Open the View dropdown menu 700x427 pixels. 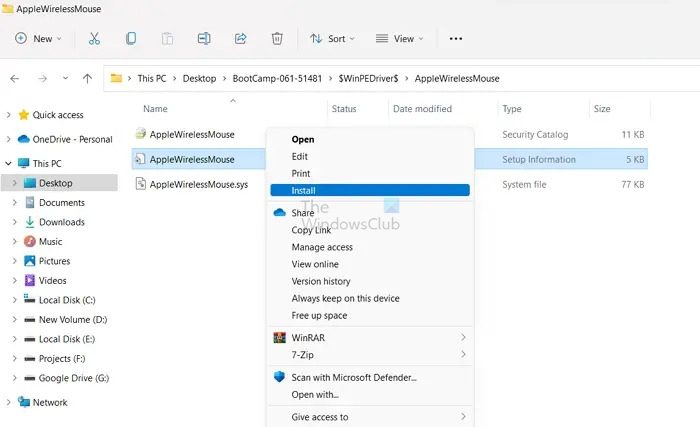coord(399,39)
